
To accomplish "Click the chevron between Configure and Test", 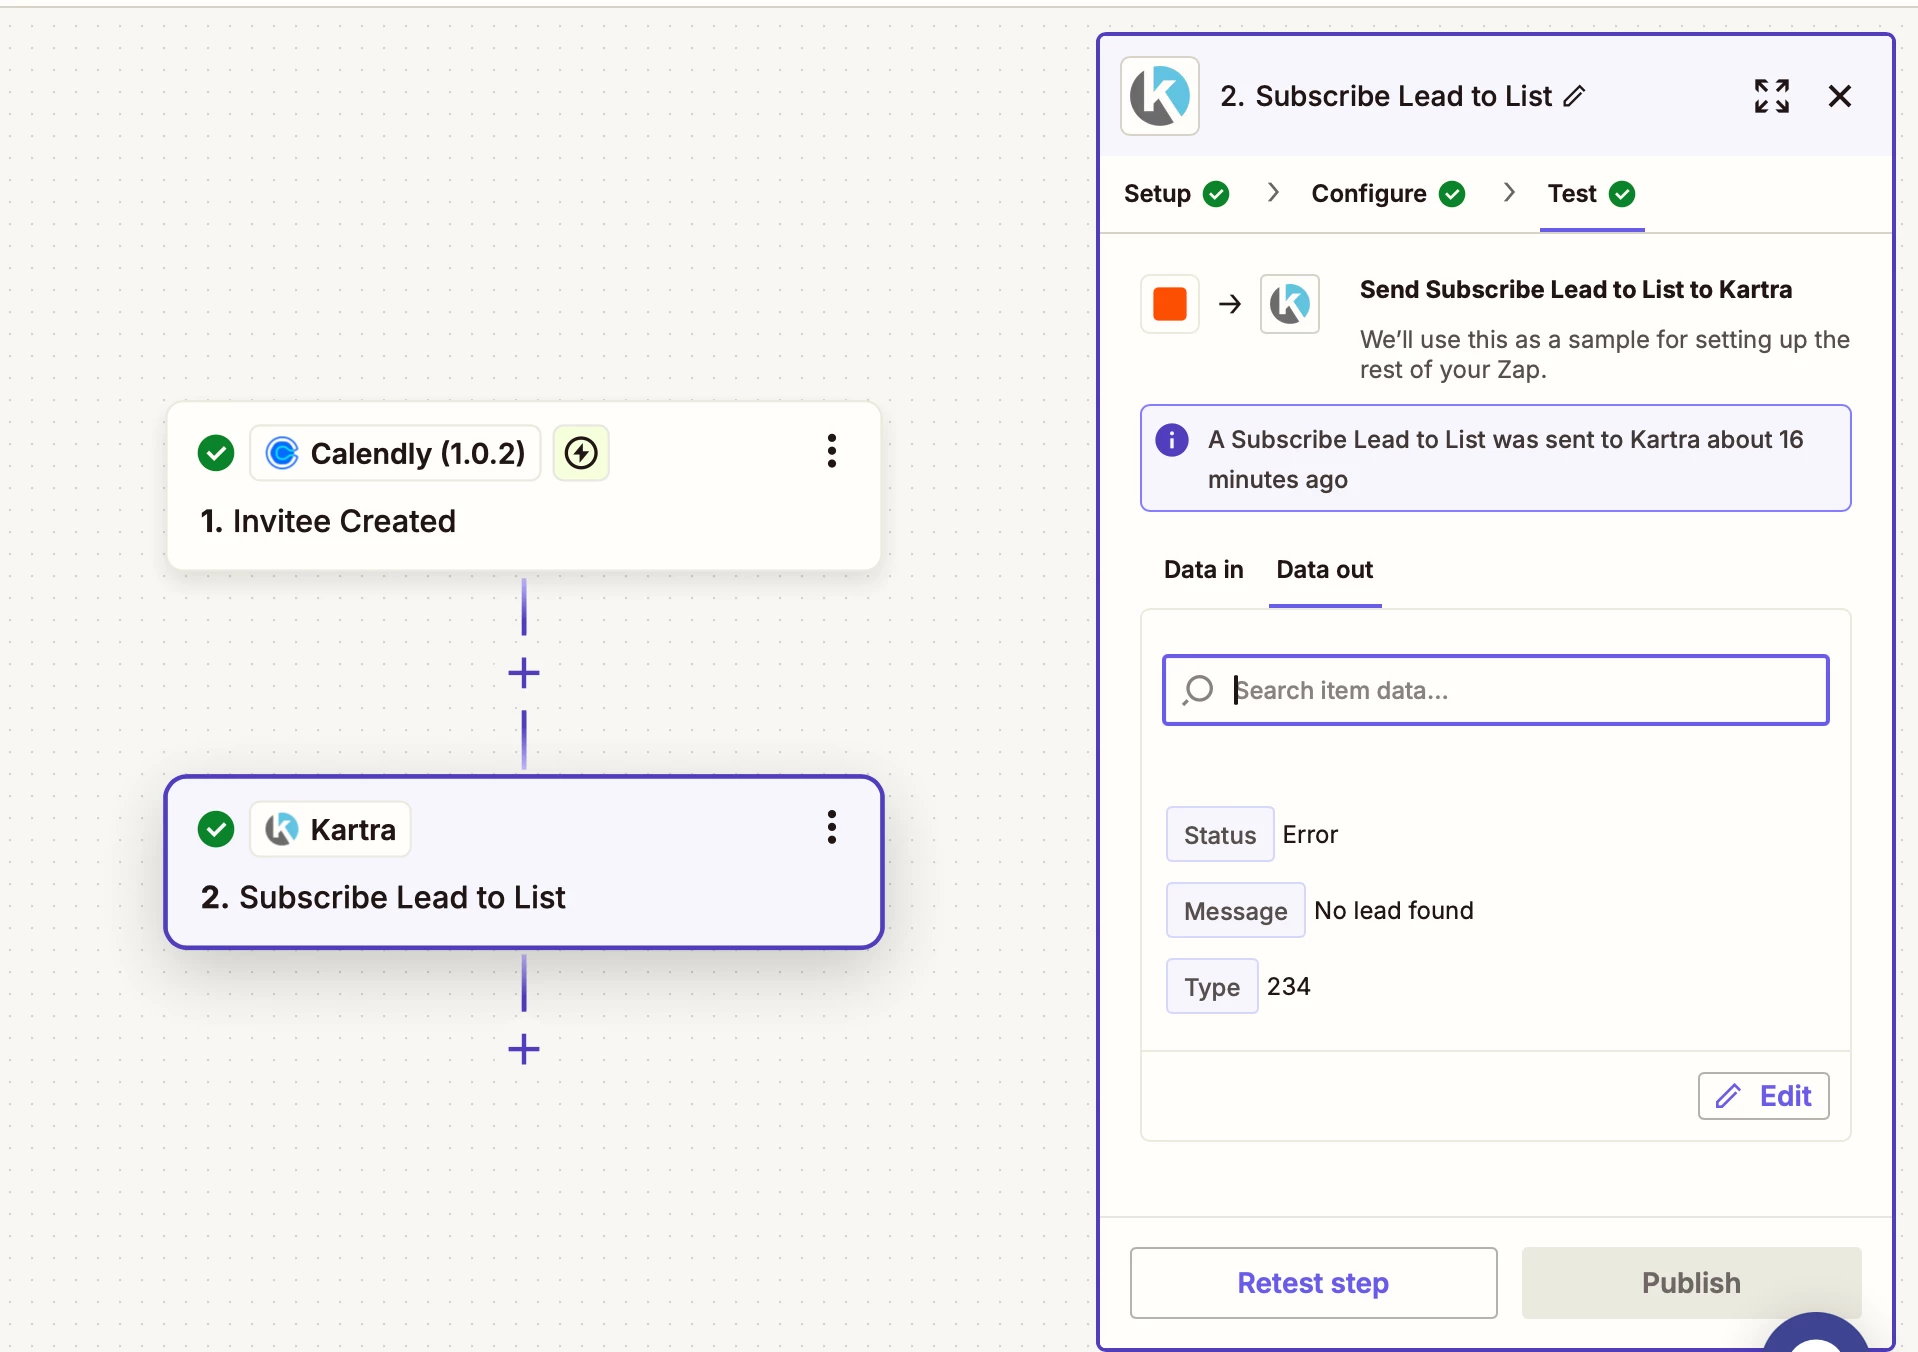I will (1509, 192).
